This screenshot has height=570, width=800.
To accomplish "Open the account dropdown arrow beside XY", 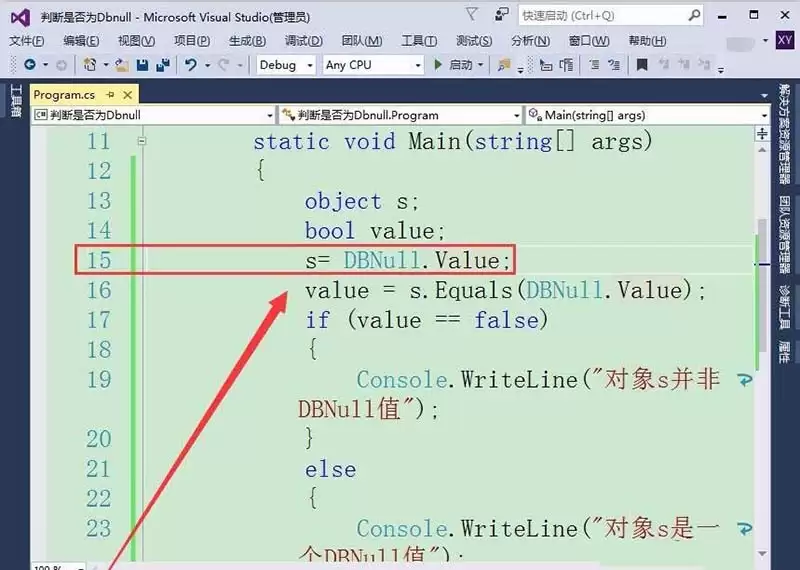I will [765, 40].
